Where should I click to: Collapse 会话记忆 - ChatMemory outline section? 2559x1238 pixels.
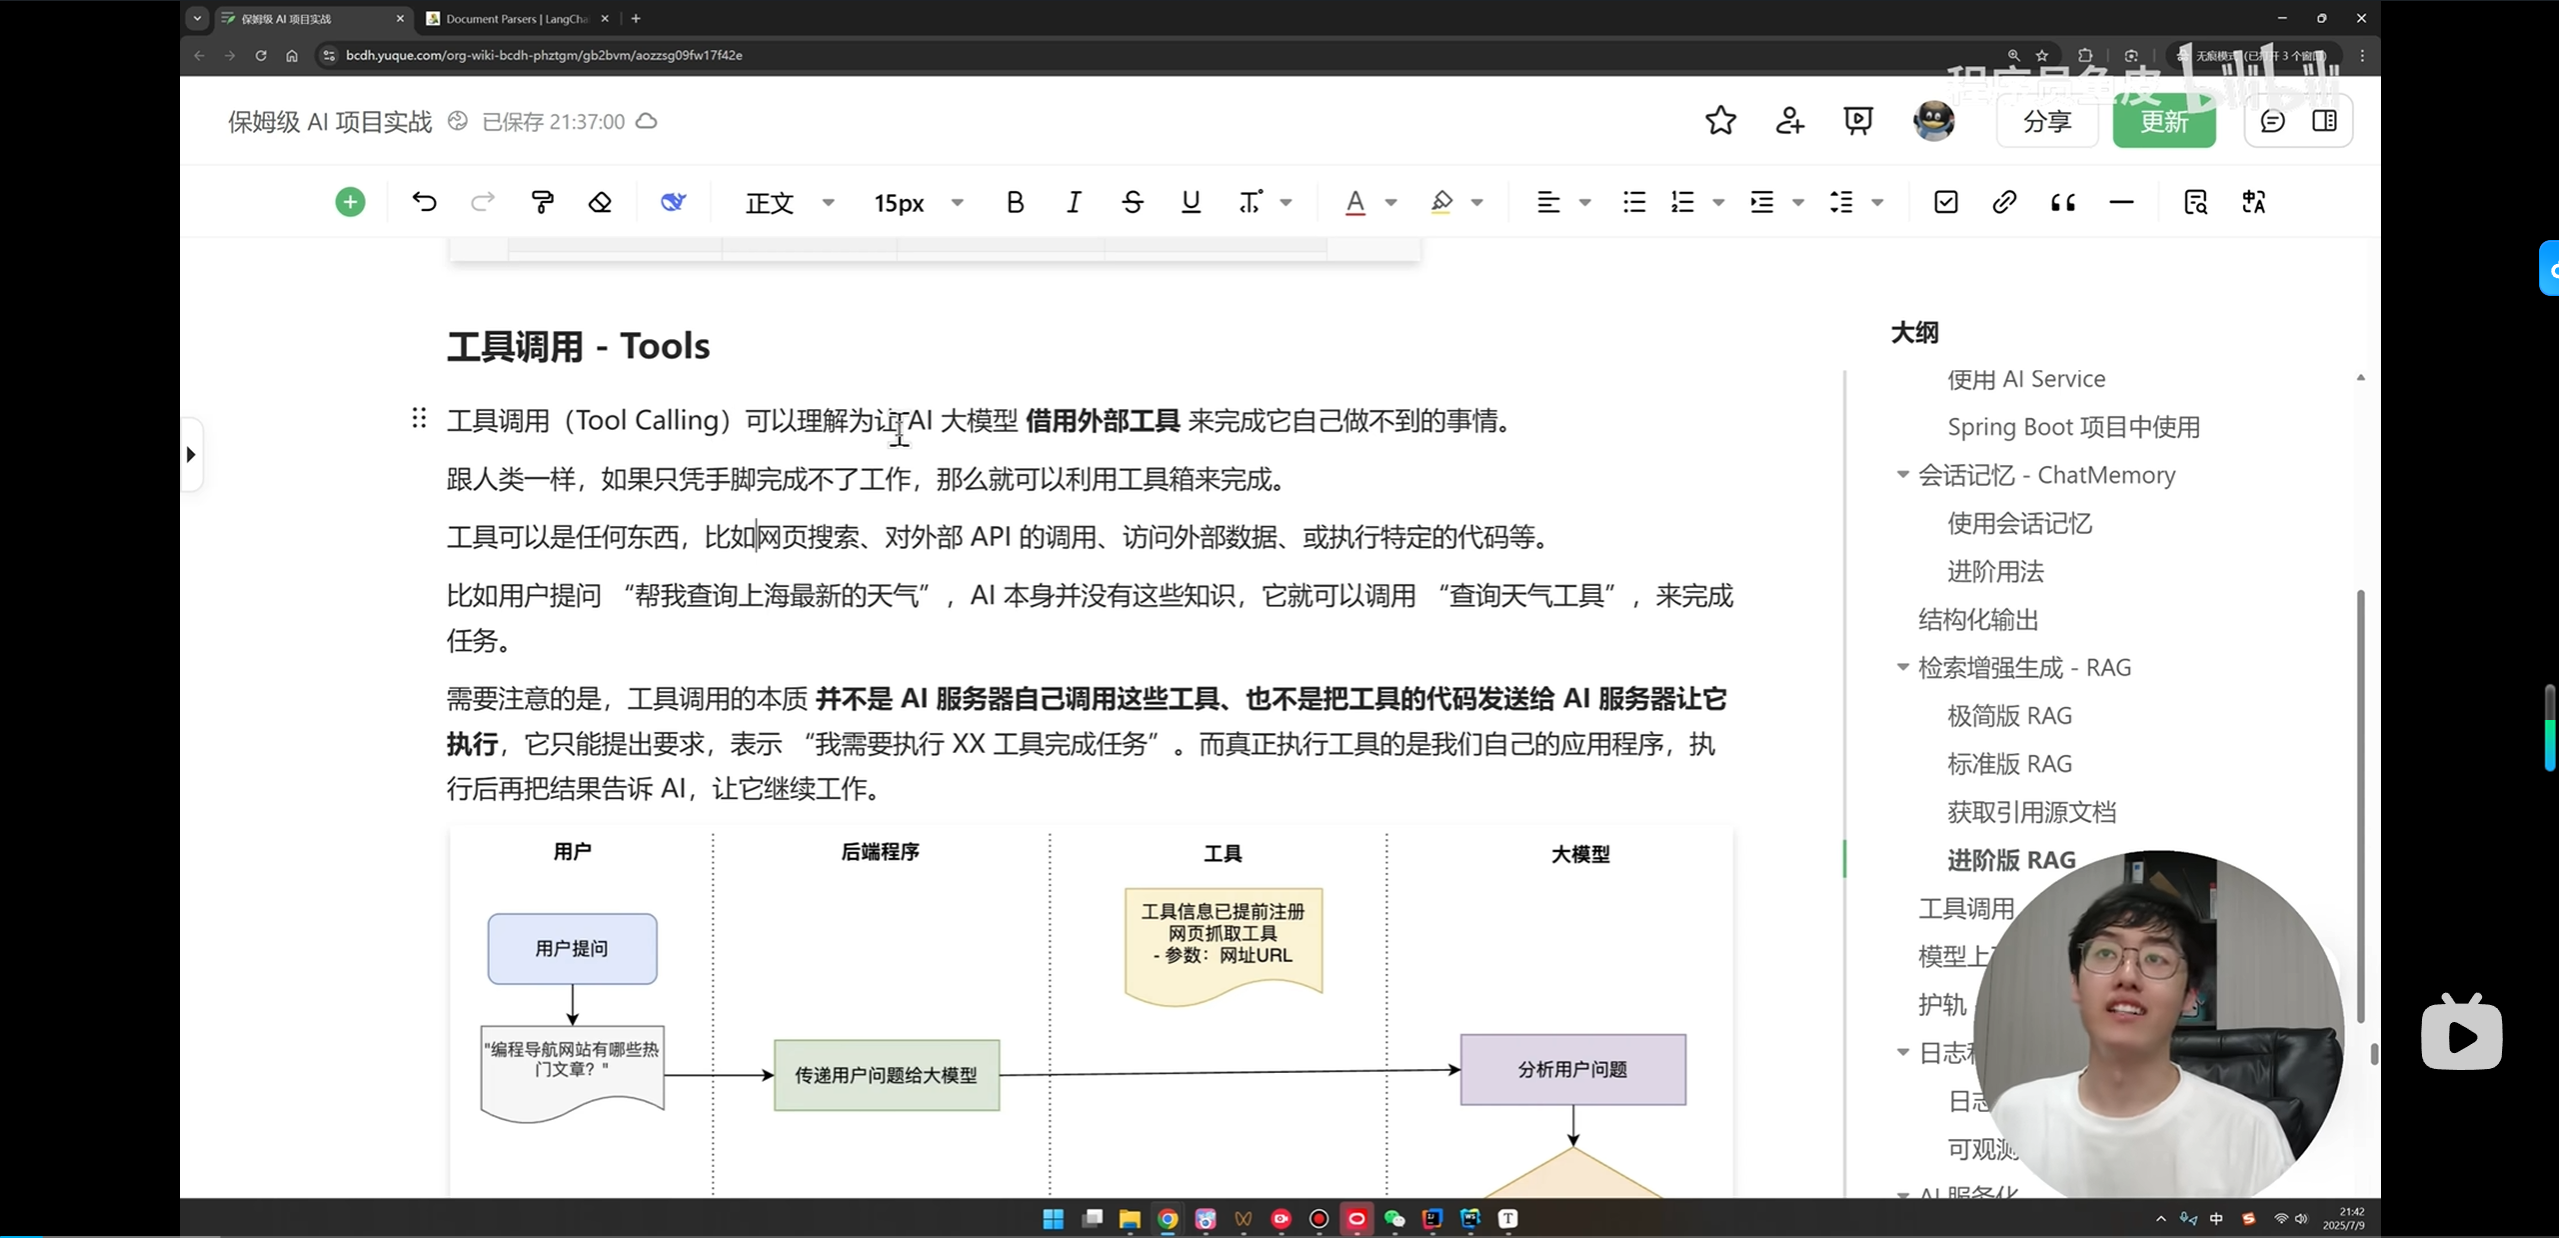pos(1903,474)
